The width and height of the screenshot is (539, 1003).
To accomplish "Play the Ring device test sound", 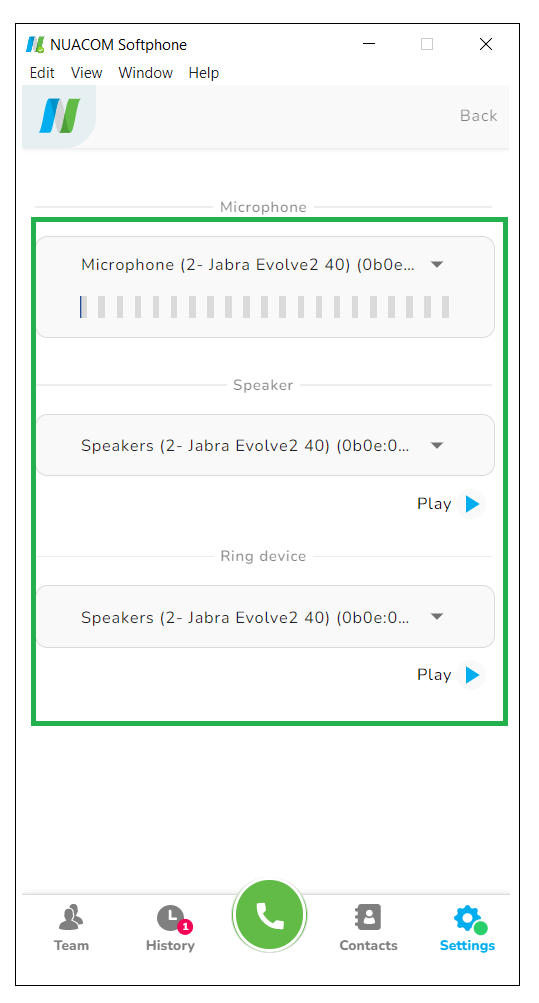I will 472,675.
